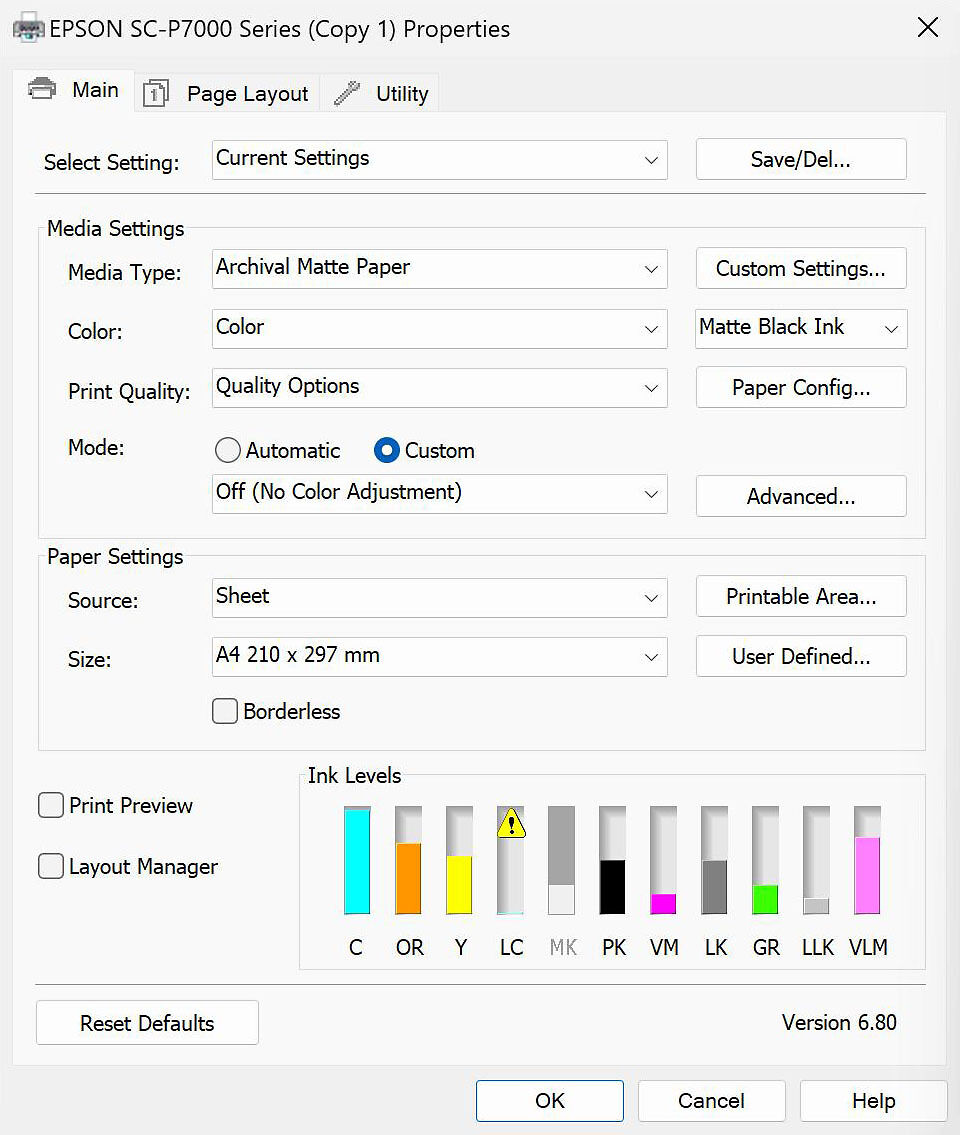Click the Reset Defaults button

(147, 1022)
